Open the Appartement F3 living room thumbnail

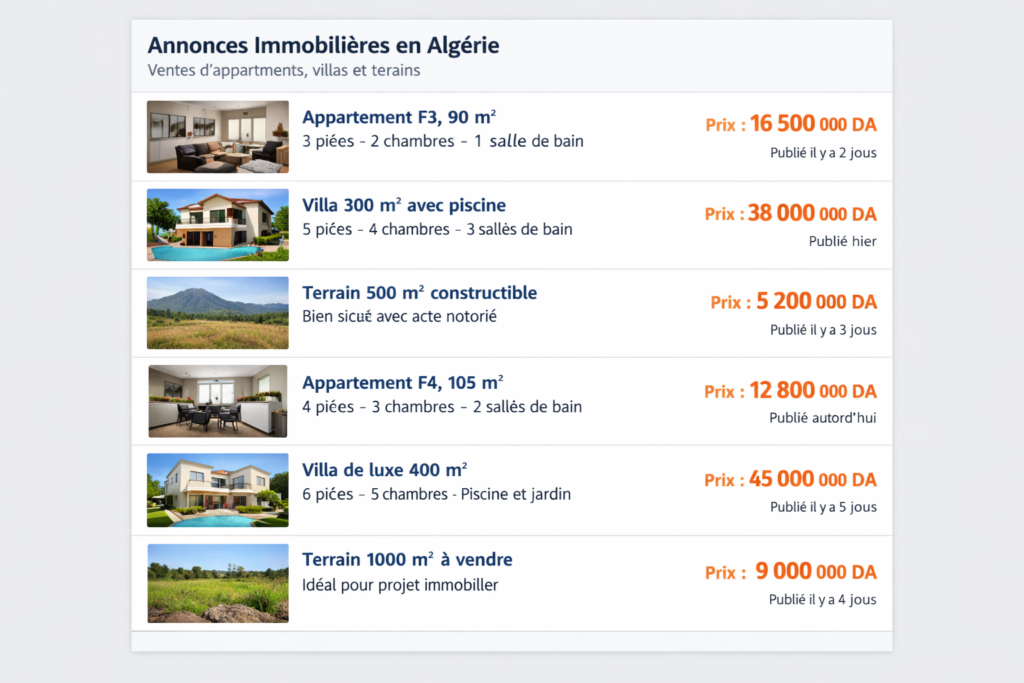217,136
